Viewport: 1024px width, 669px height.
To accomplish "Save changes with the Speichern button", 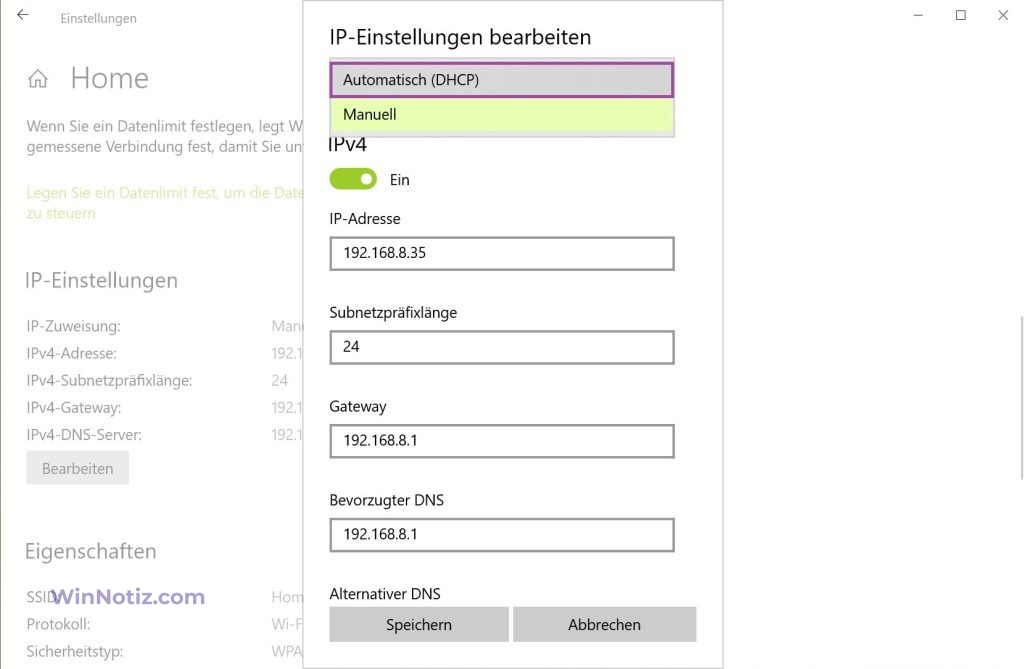I will pyautogui.click(x=418, y=624).
